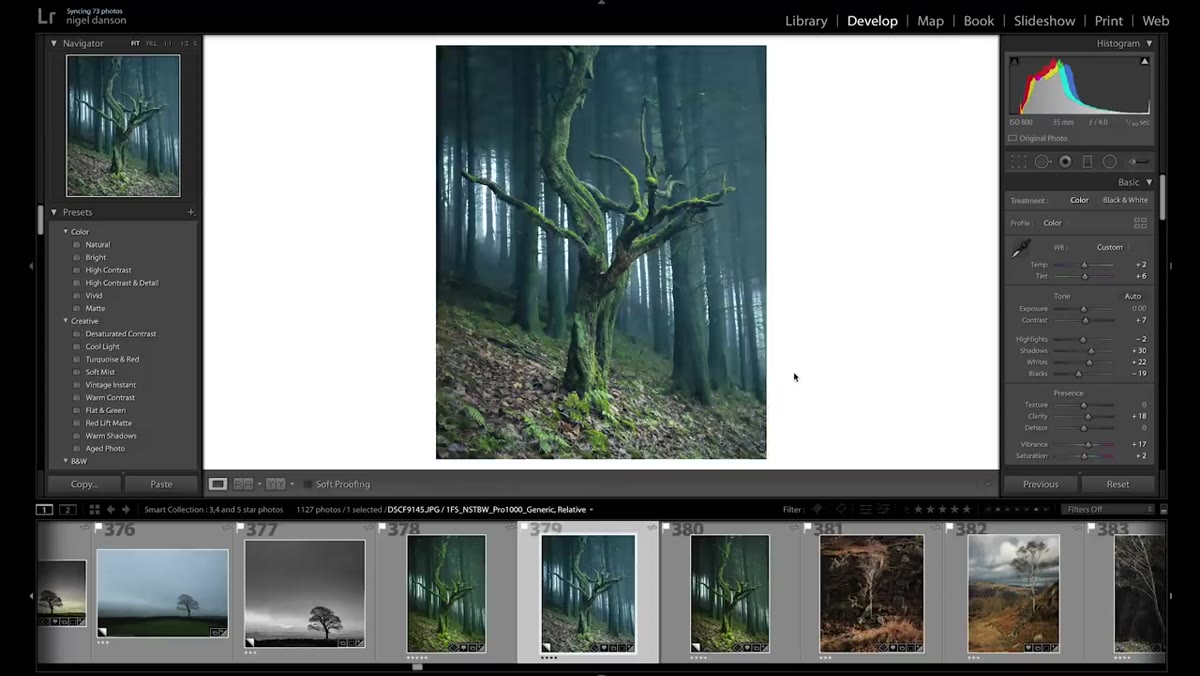Collapse the Color presets group
Screen dimensions: 1200x676
[66, 231]
